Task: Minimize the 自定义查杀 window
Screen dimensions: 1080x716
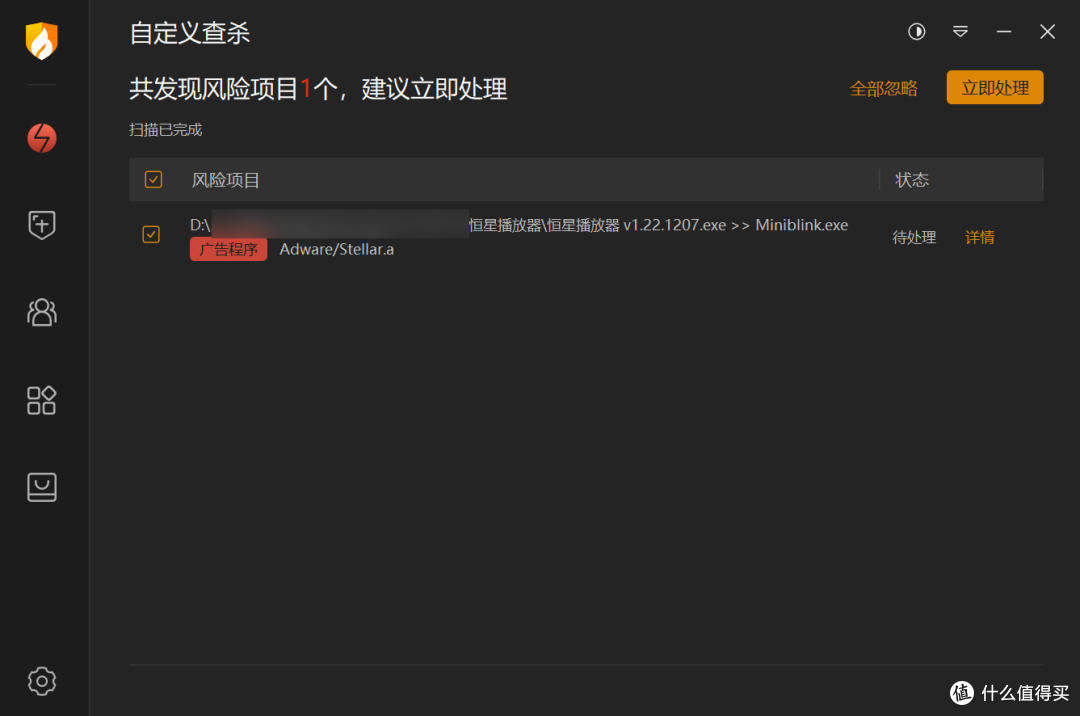Action: pos(1004,32)
